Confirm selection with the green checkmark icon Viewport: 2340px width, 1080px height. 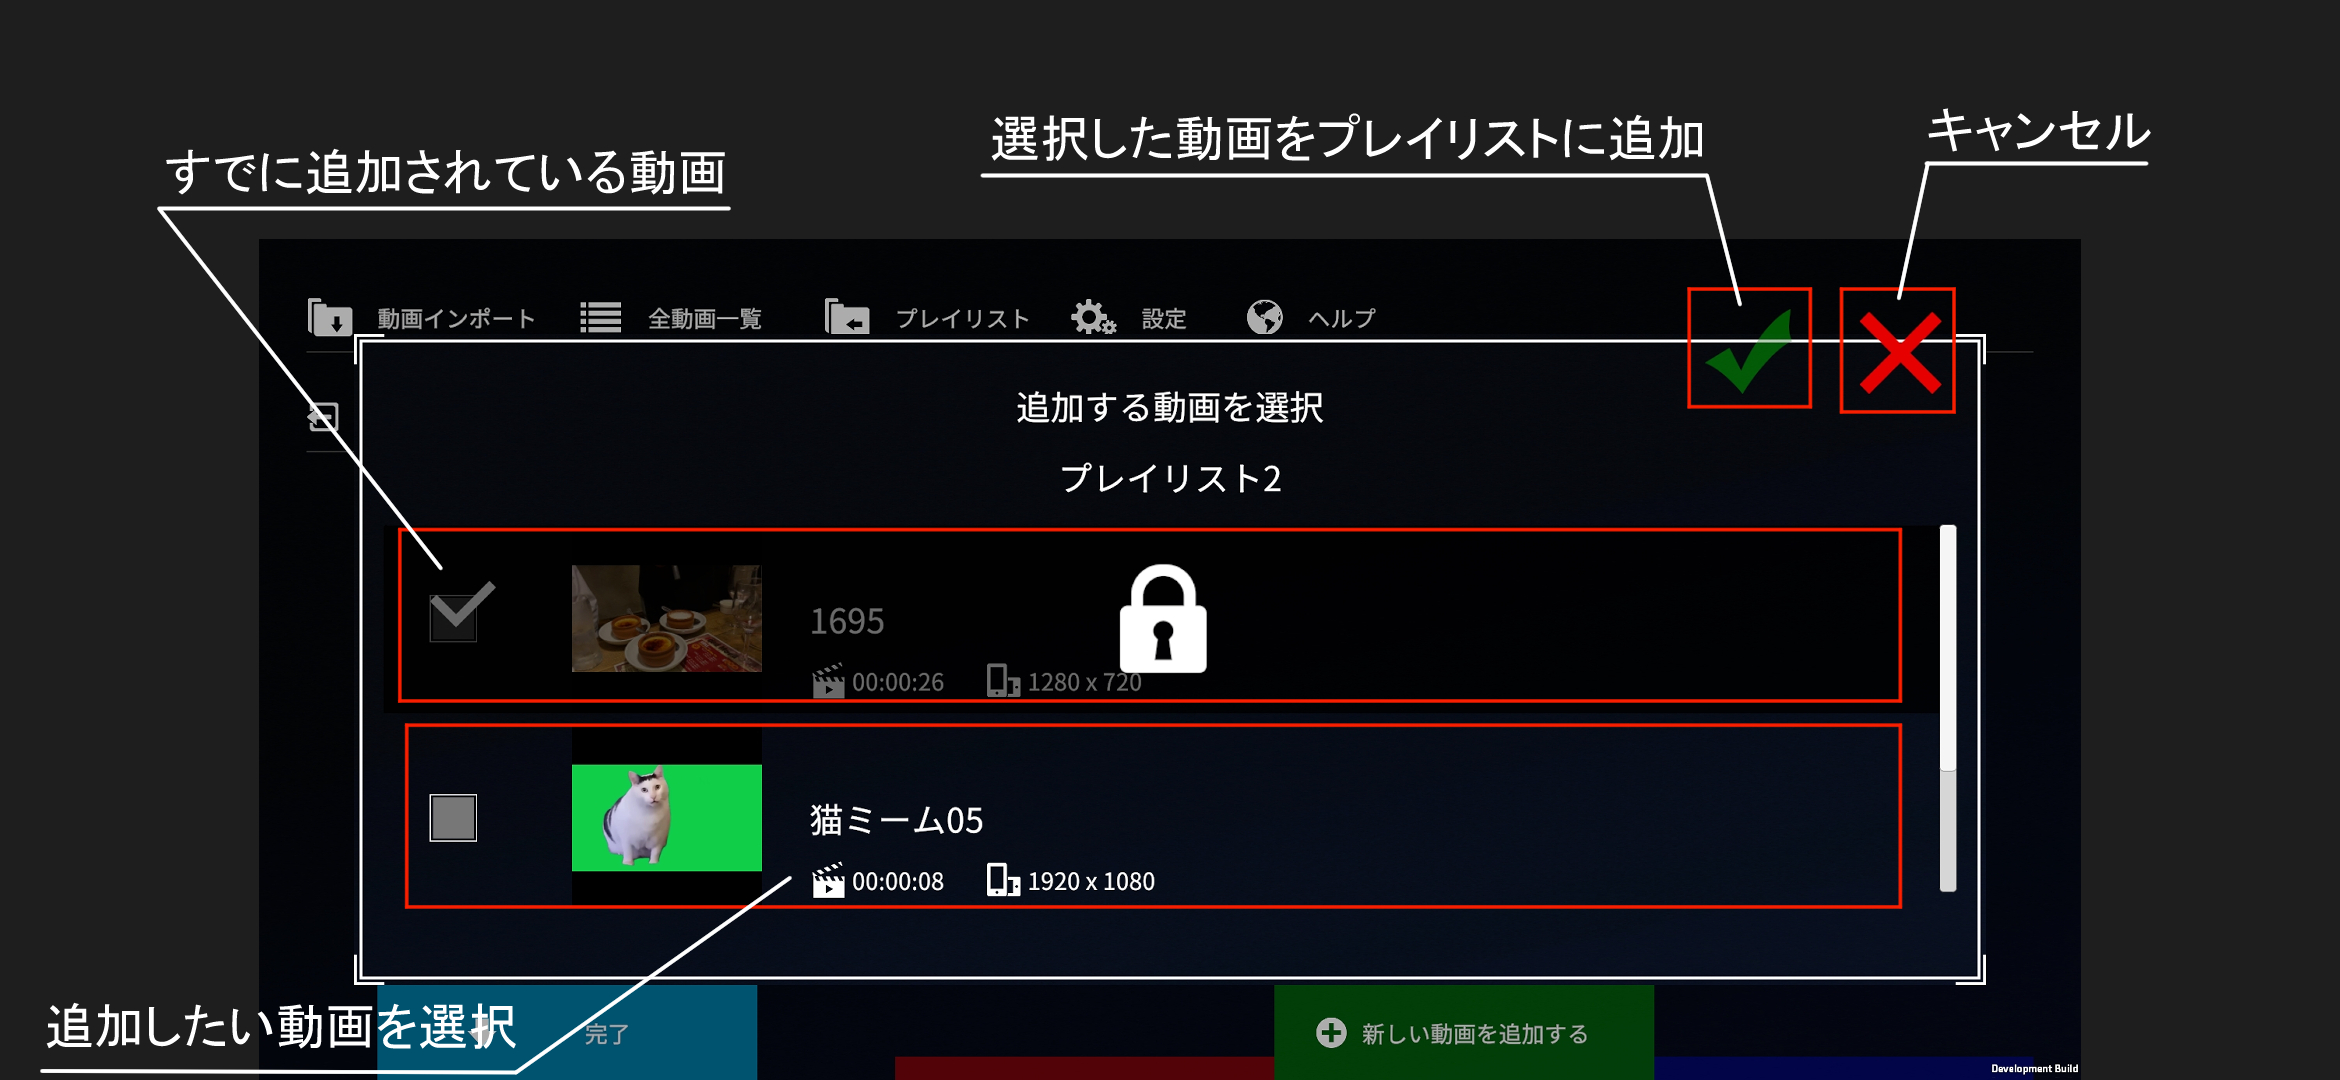(x=1749, y=349)
